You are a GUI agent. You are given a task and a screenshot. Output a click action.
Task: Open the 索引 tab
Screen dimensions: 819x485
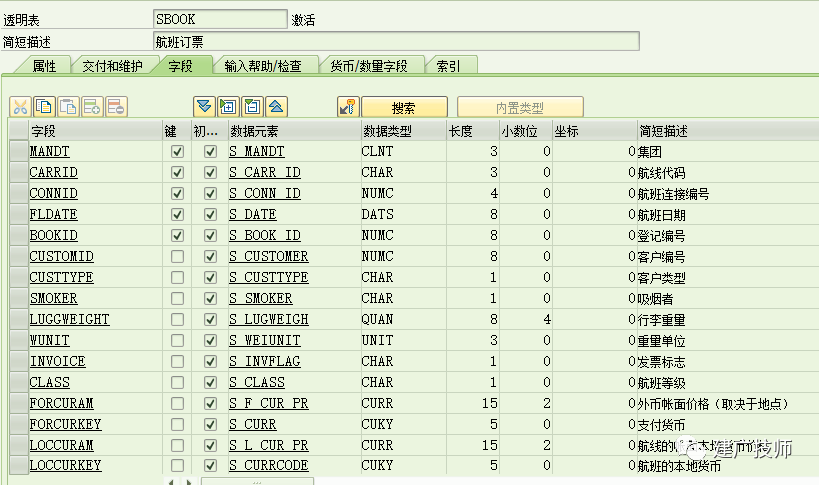449,66
